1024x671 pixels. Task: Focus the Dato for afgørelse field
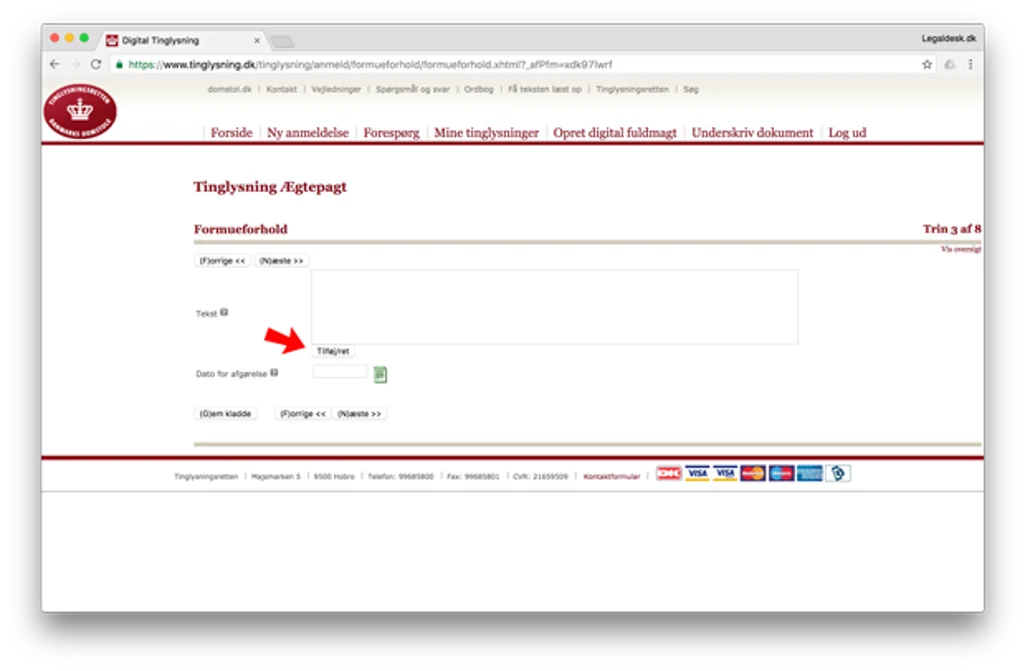coord(340,372)
